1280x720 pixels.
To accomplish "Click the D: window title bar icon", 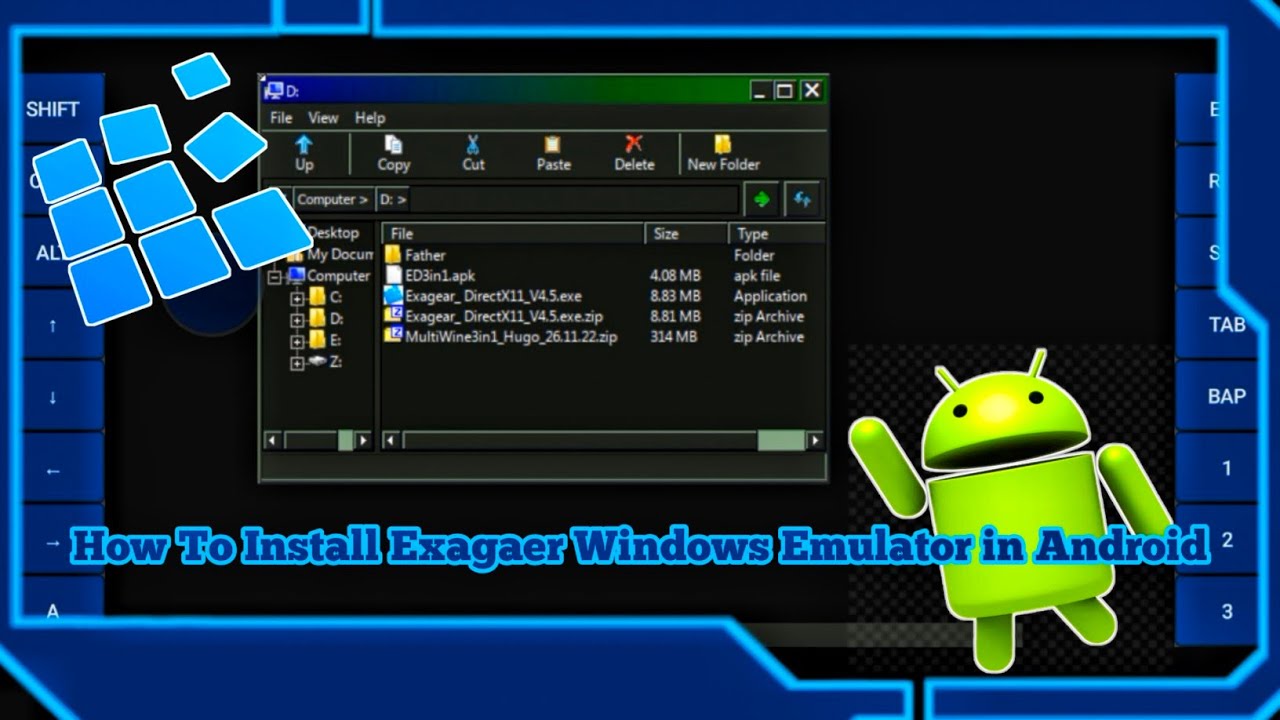I will [273, 91].
